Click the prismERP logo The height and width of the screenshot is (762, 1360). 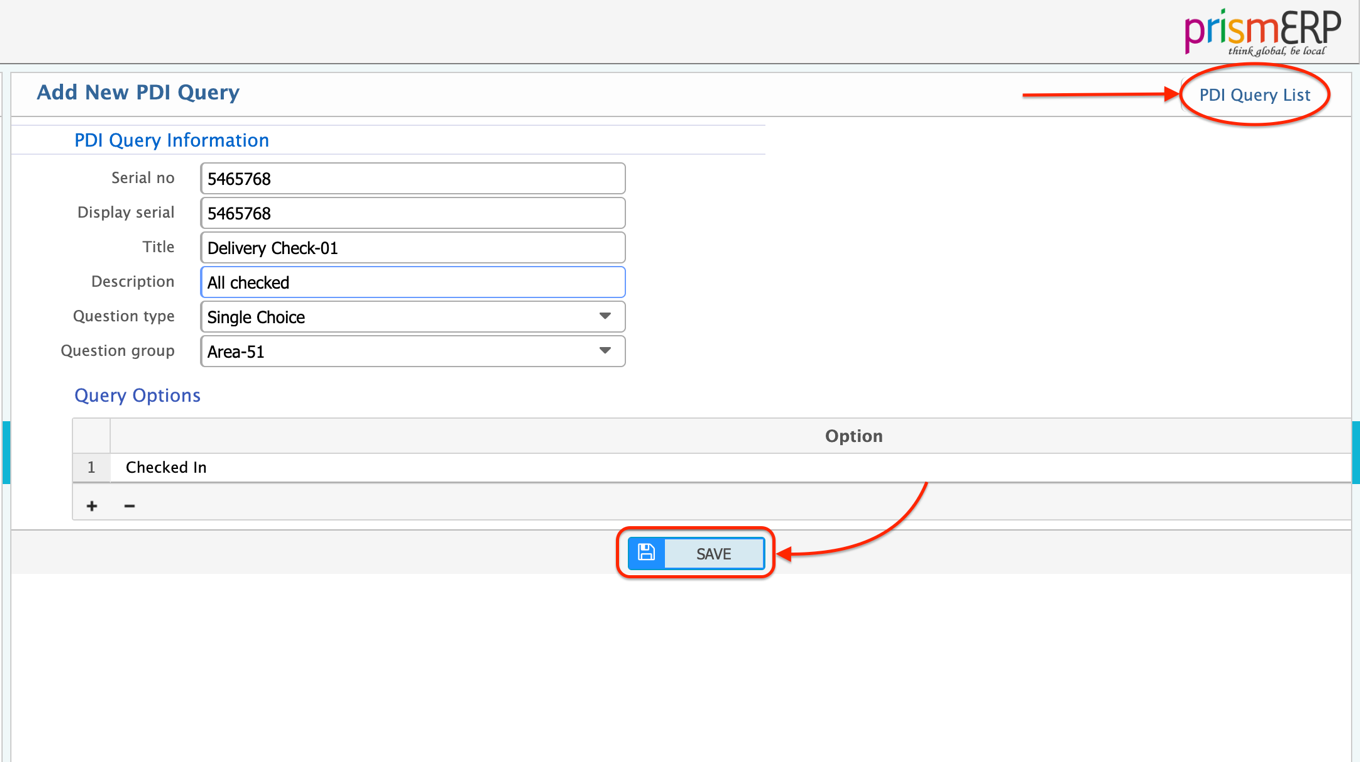coord(1262,32)
